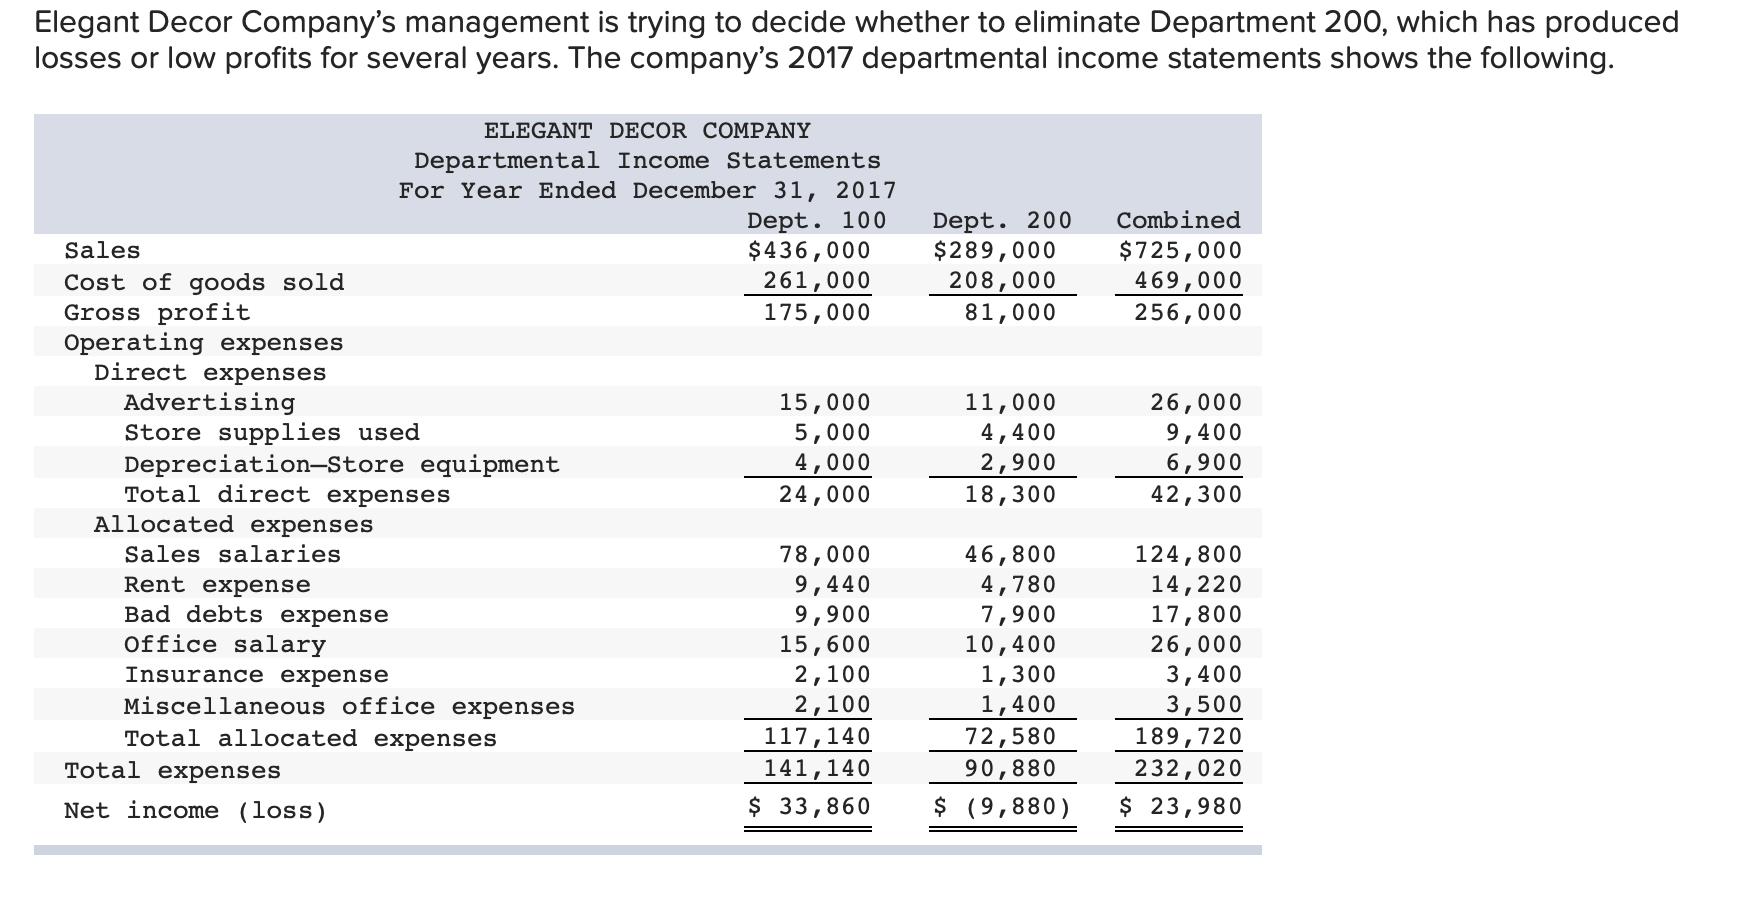The width and height of the screenshot is (1752, 902).
Task: Click the Total allocated expenses label
Action: (310, 738)
